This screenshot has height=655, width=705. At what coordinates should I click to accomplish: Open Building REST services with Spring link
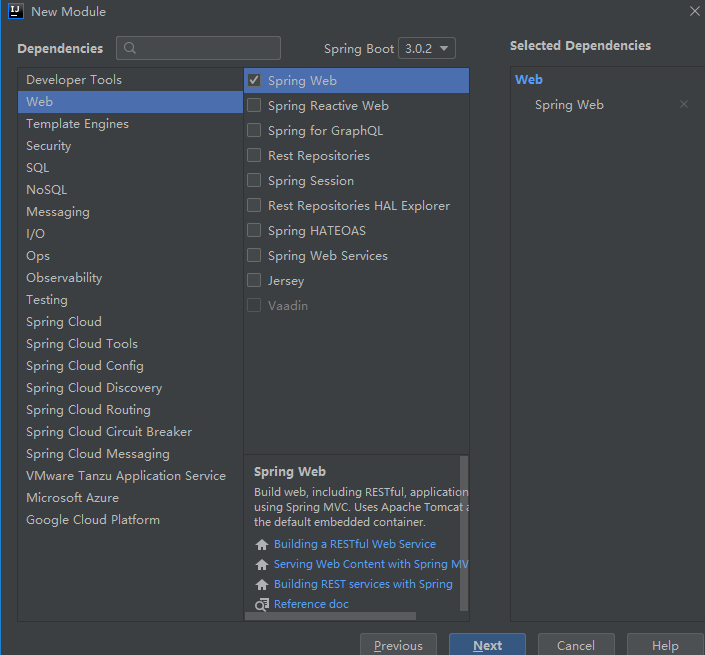(x=363, y=584)
